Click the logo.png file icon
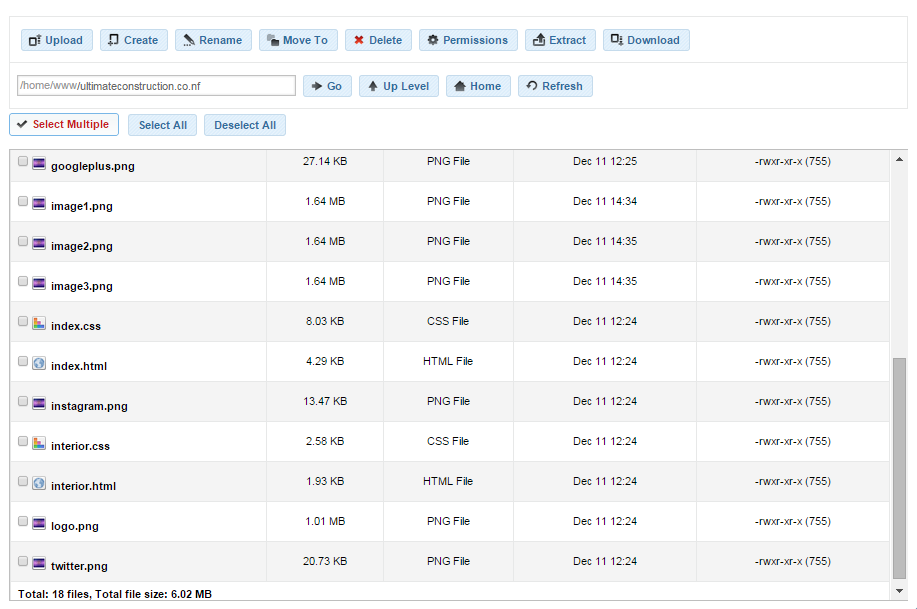Image resolution: width=917 pixels, height=609 pixels. coord(39,523)
